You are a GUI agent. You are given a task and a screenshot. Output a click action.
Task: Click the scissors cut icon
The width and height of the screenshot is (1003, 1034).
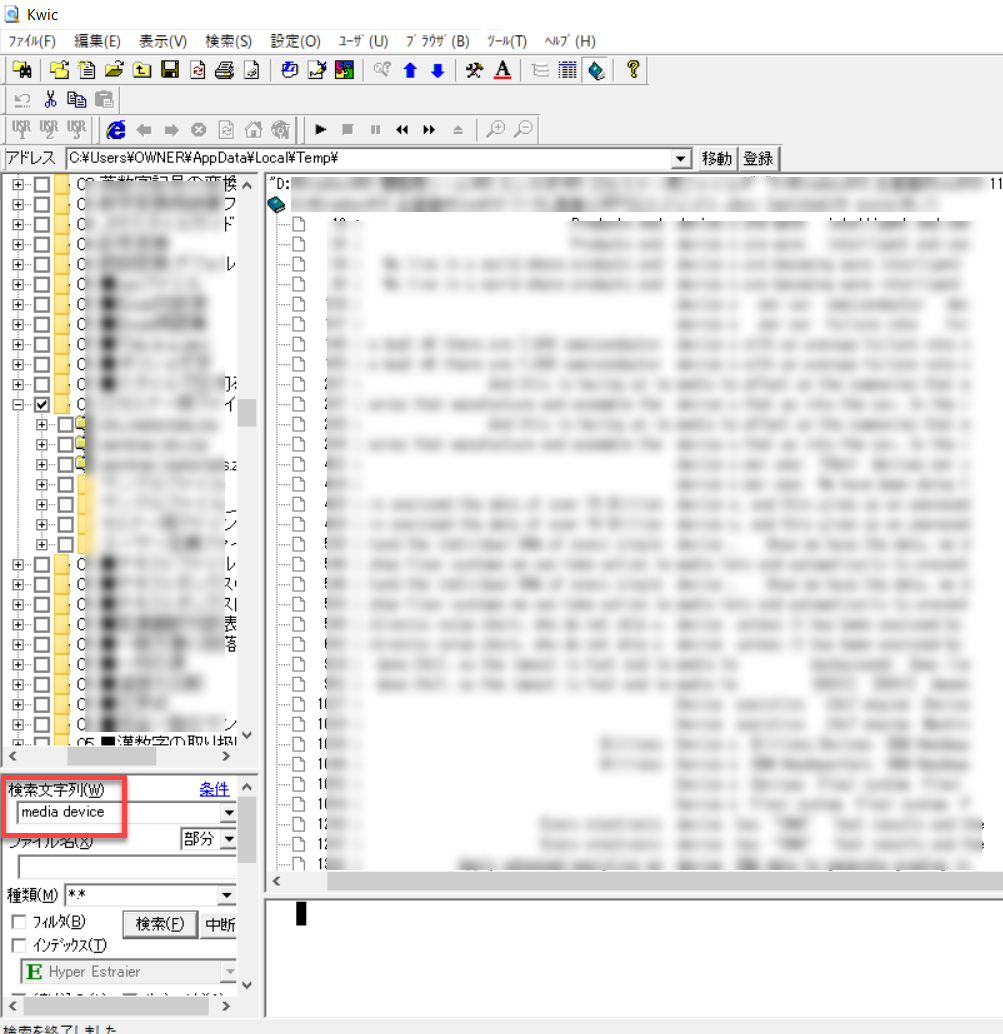pos(50,99)
